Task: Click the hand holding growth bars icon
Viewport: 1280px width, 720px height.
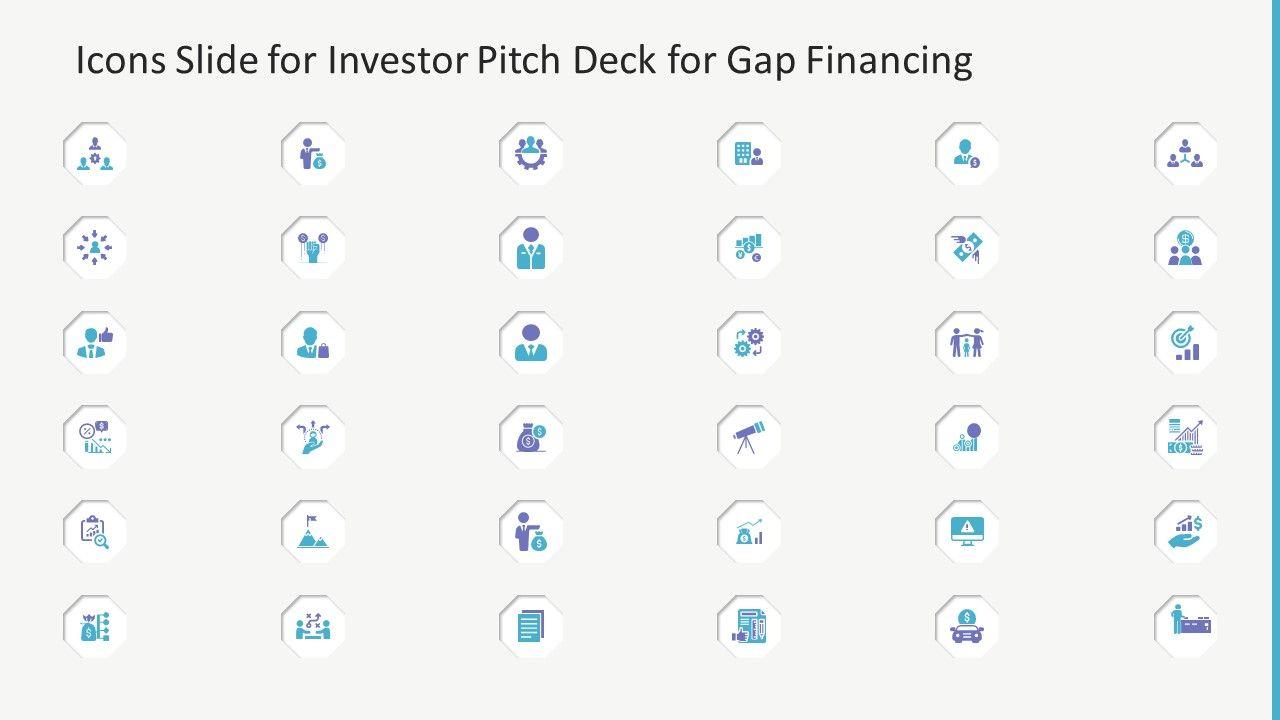Action: point(1186,532)
